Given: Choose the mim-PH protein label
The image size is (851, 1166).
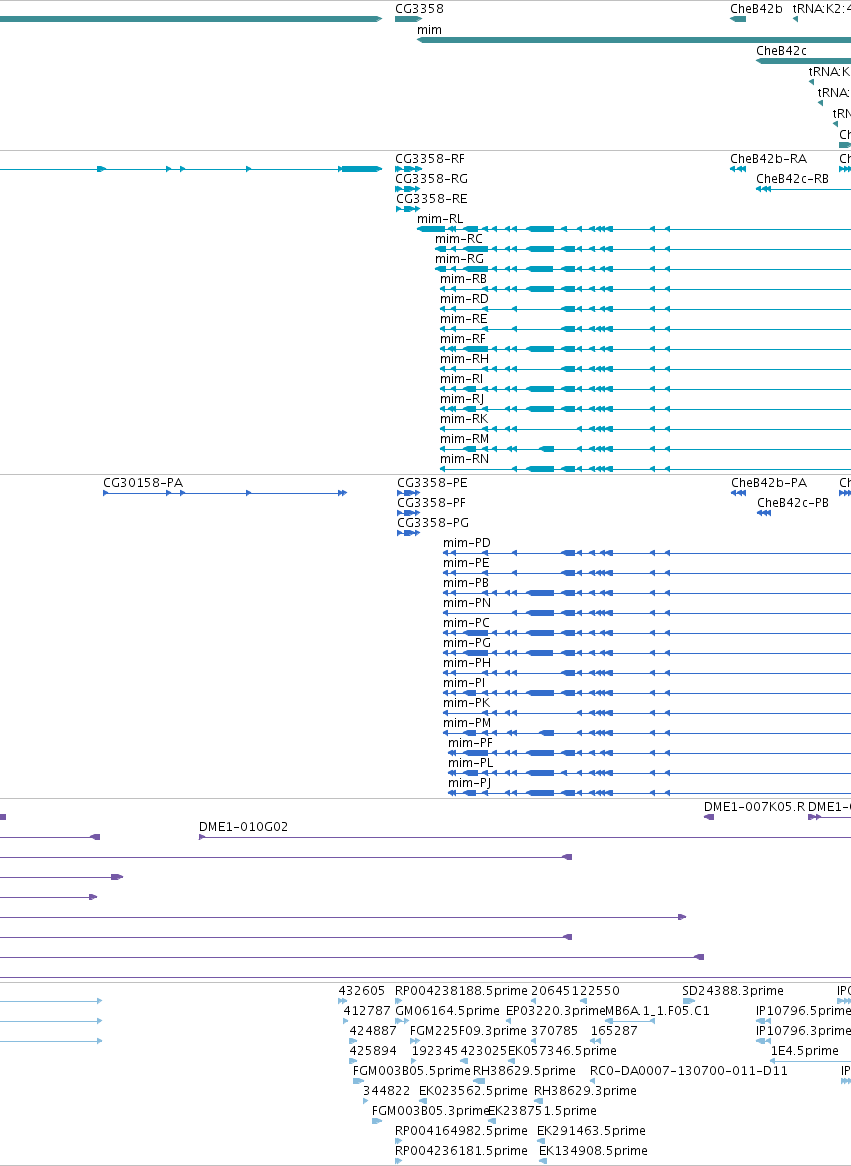Looking at the screenshot, I should (x=467, y=663).
